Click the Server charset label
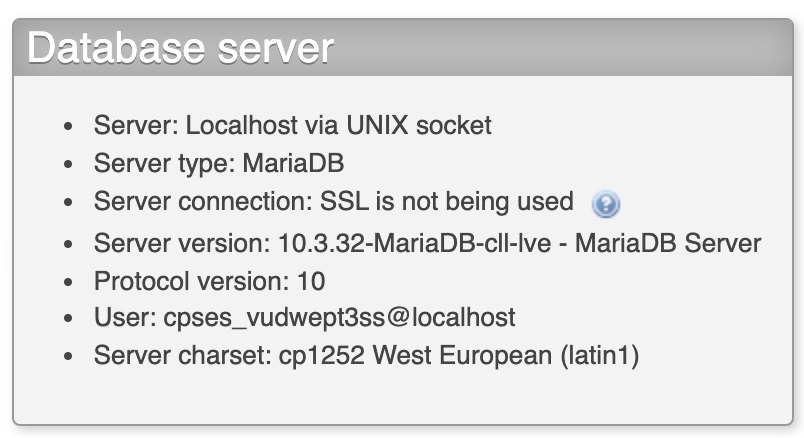 (183, 355)
